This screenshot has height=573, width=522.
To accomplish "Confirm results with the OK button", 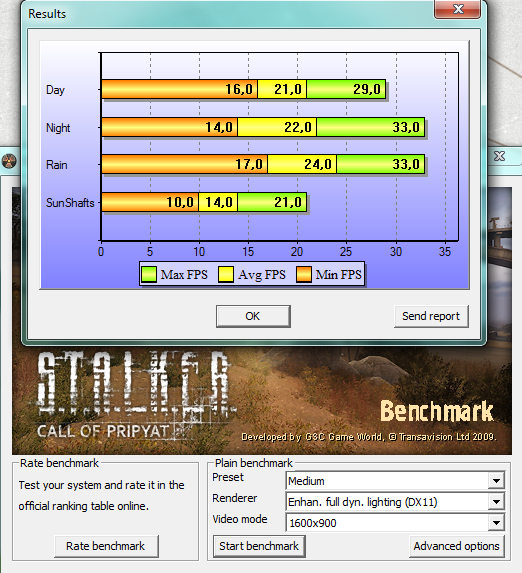I will click(253, 316).
